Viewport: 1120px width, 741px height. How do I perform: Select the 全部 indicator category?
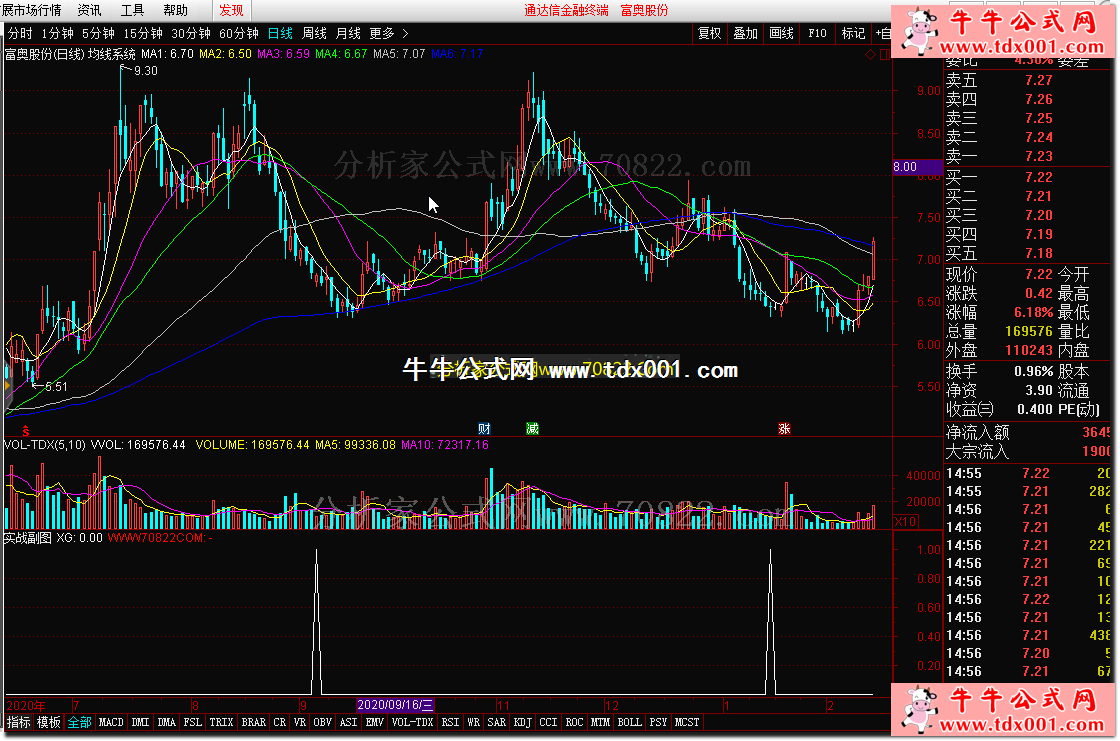(x=79, y=722)
